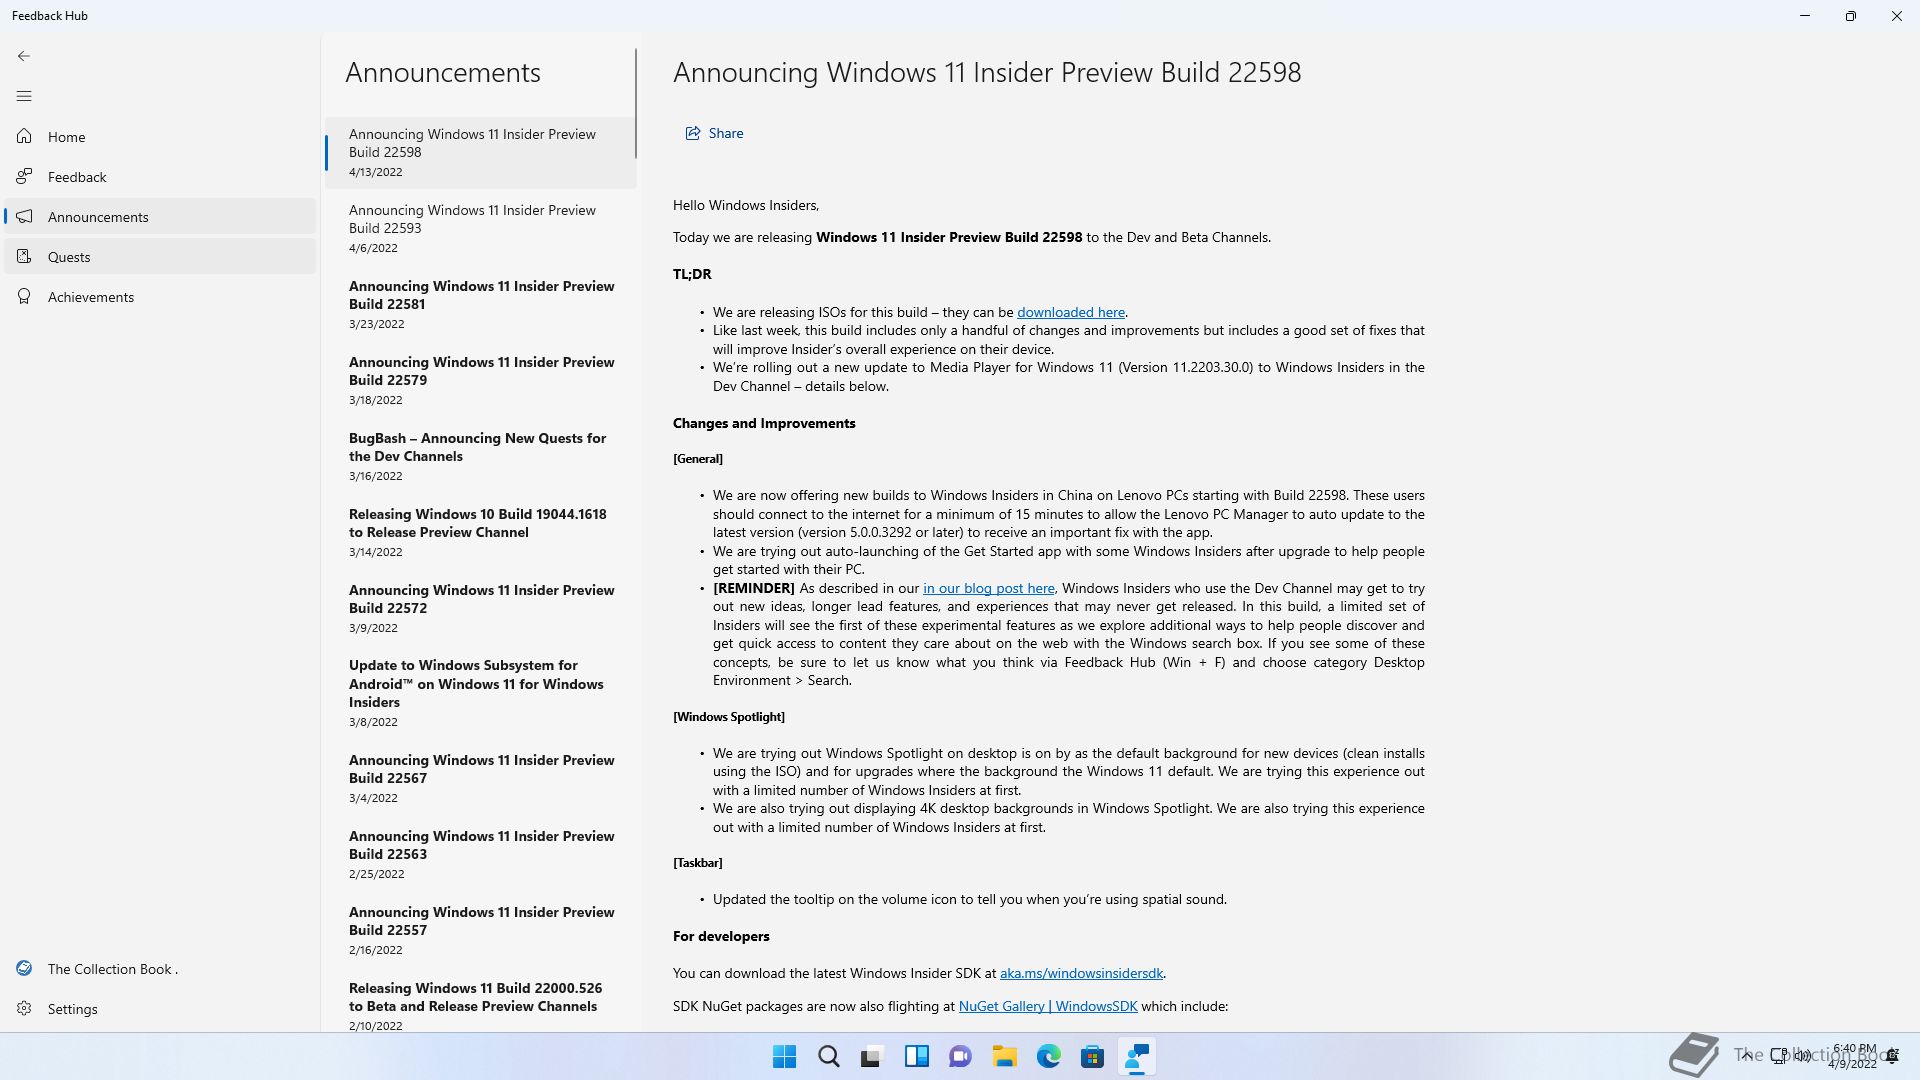Open 'in our blog post here' link
Viewport: 1920px width, 1080px height.
[x=988, y=588]
